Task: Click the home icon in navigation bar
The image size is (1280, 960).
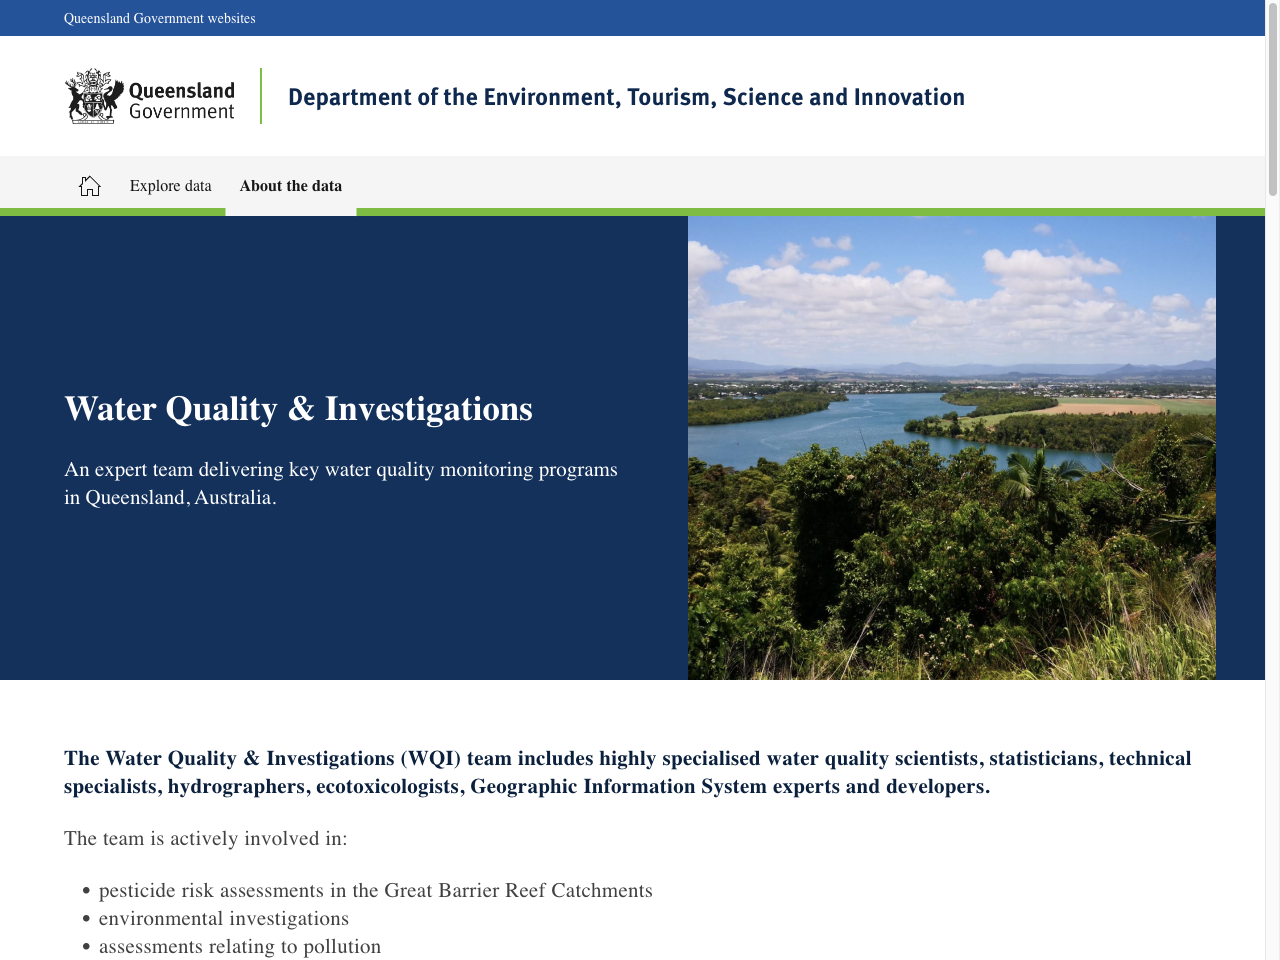Action: [x=90, y=186]
